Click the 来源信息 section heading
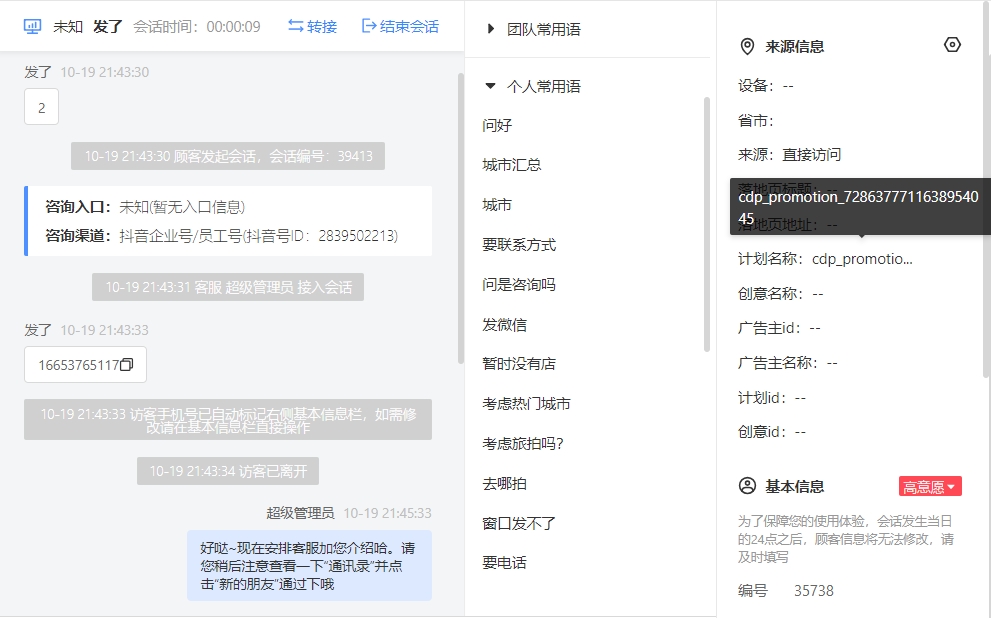Viewport: 991px width, 618px height. pos(794,47)
